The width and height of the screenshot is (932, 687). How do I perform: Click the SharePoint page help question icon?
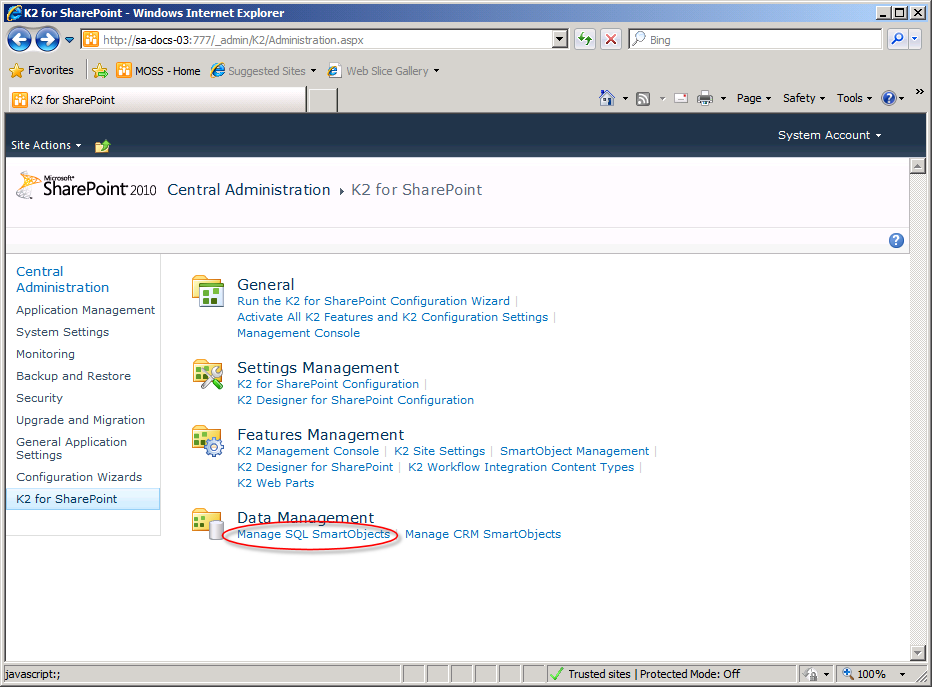click(x=896, y=240)
